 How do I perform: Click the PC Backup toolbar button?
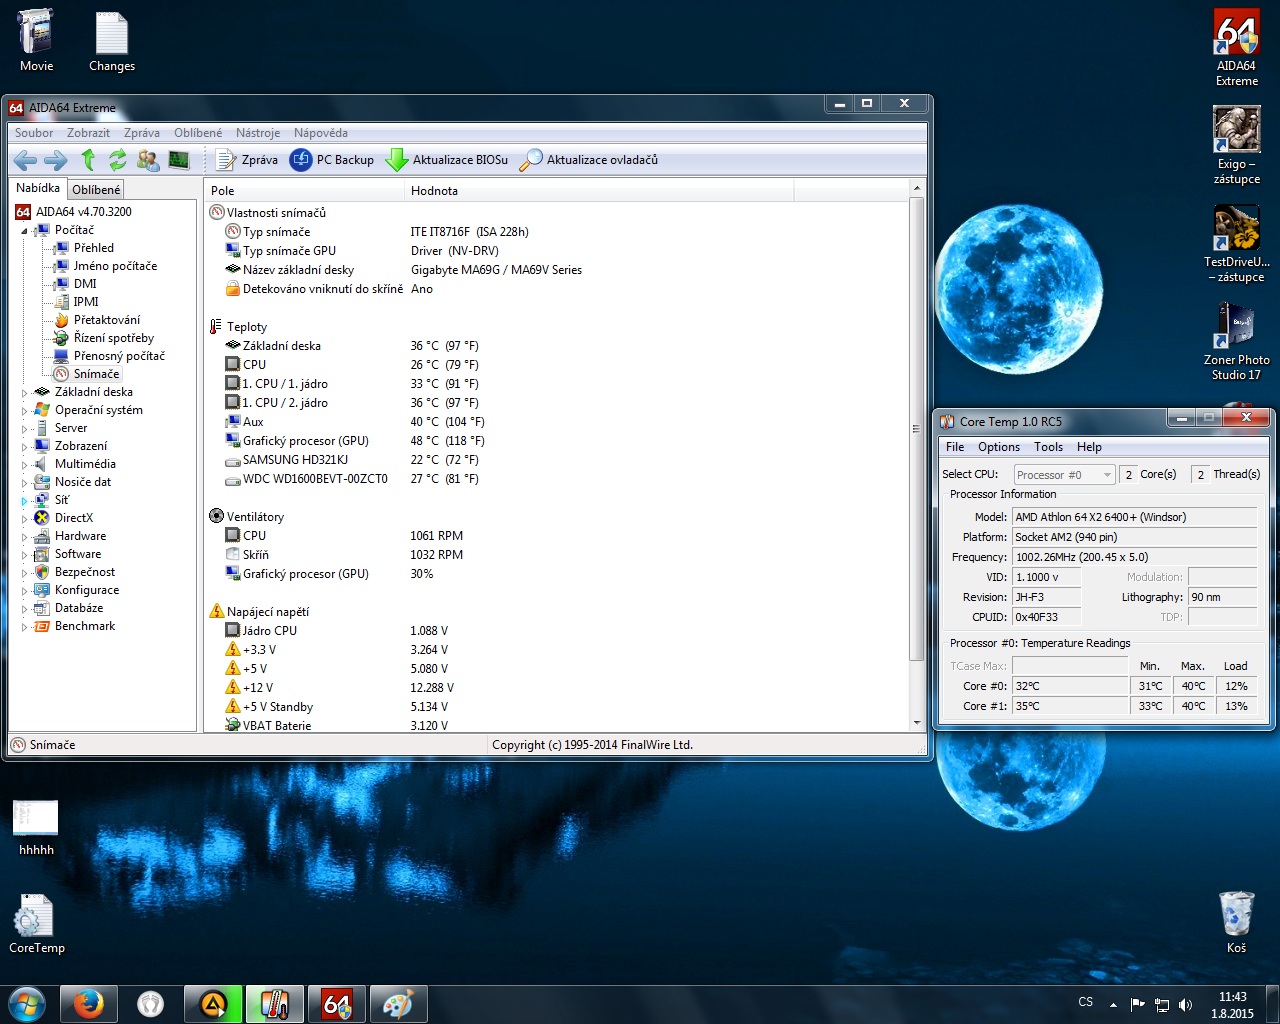pyautogui.click(x=332, y=160)
